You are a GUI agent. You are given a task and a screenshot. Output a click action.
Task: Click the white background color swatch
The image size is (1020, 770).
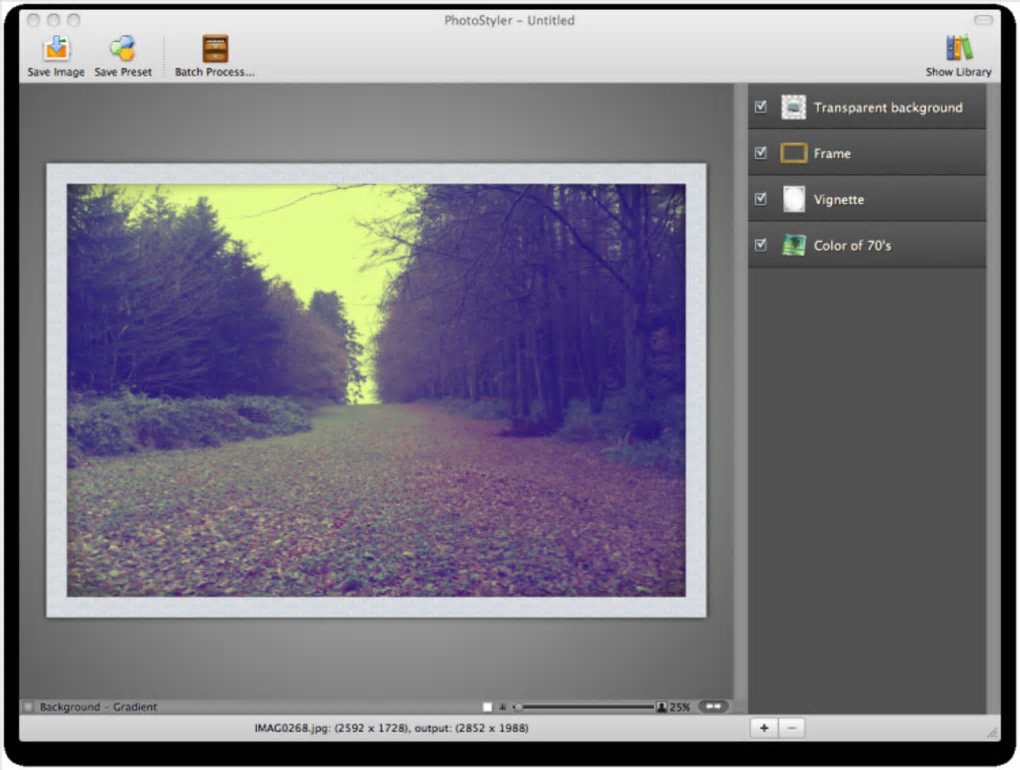click(487, 707)
